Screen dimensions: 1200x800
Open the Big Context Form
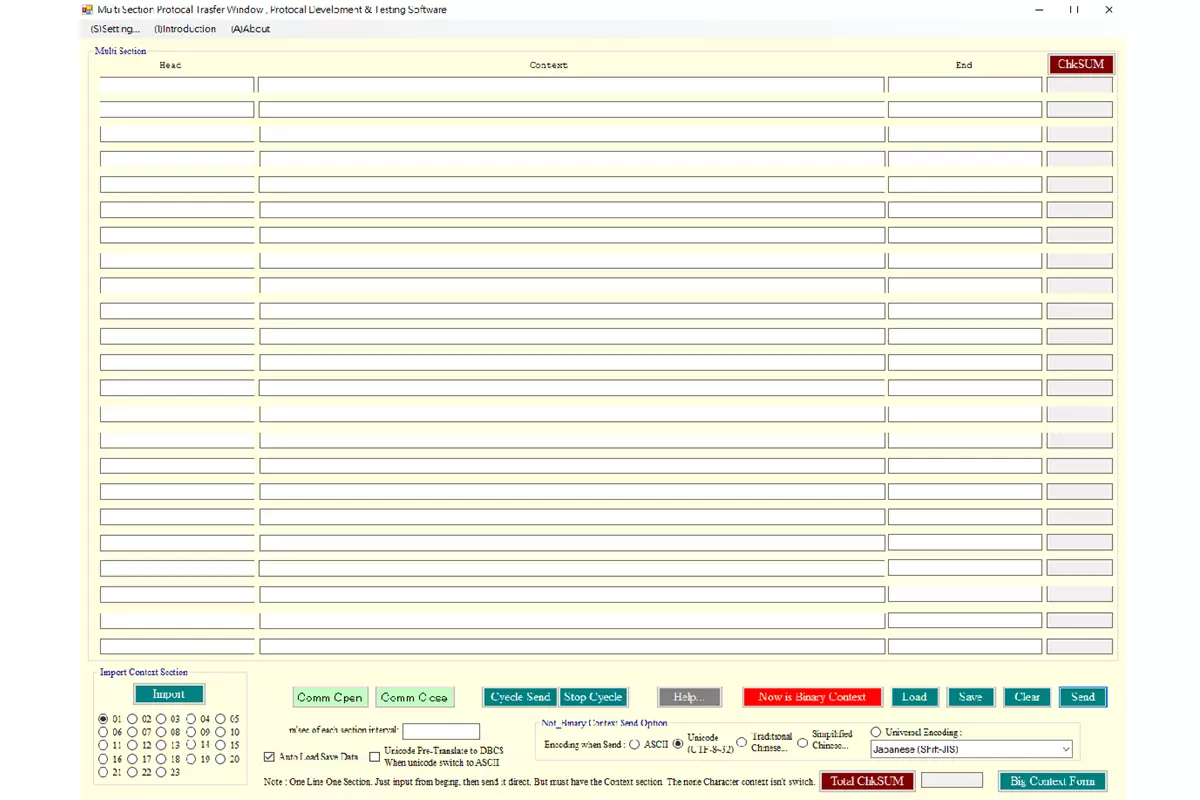(x=1053, y=781)
